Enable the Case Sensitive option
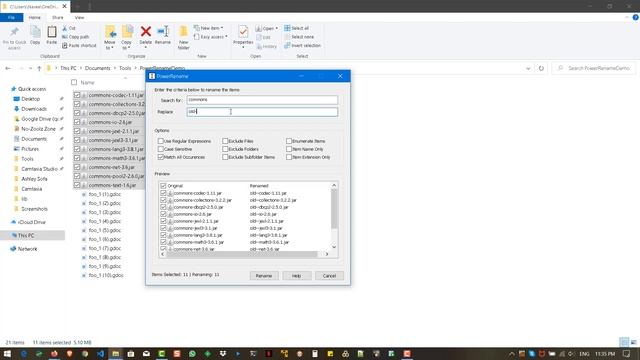This screenshot has height=360, width=640. pos(161,149)
